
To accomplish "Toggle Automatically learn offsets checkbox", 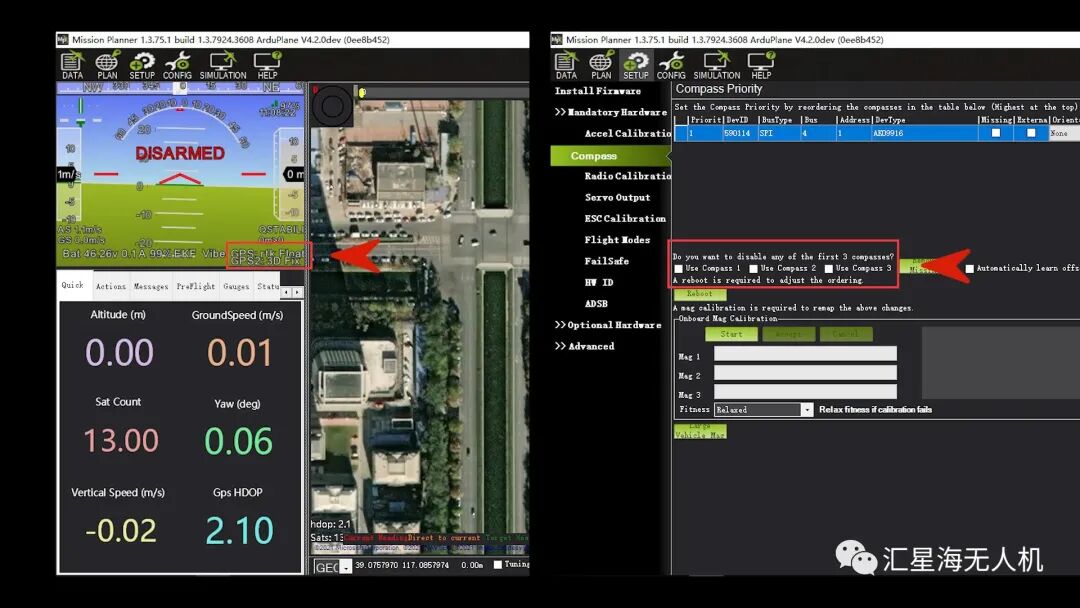I will [x=970, y=269].
